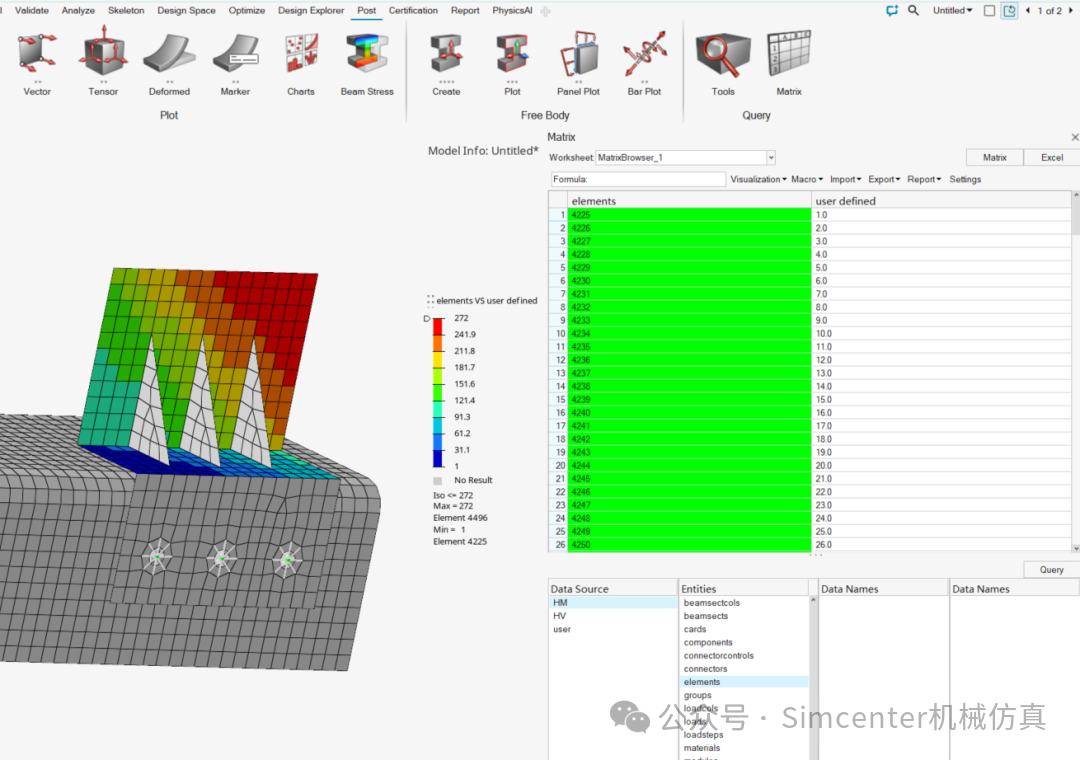Select the Marker plot tool
This screenshot has height=760, width=1080.
click(x=235, y=57)
